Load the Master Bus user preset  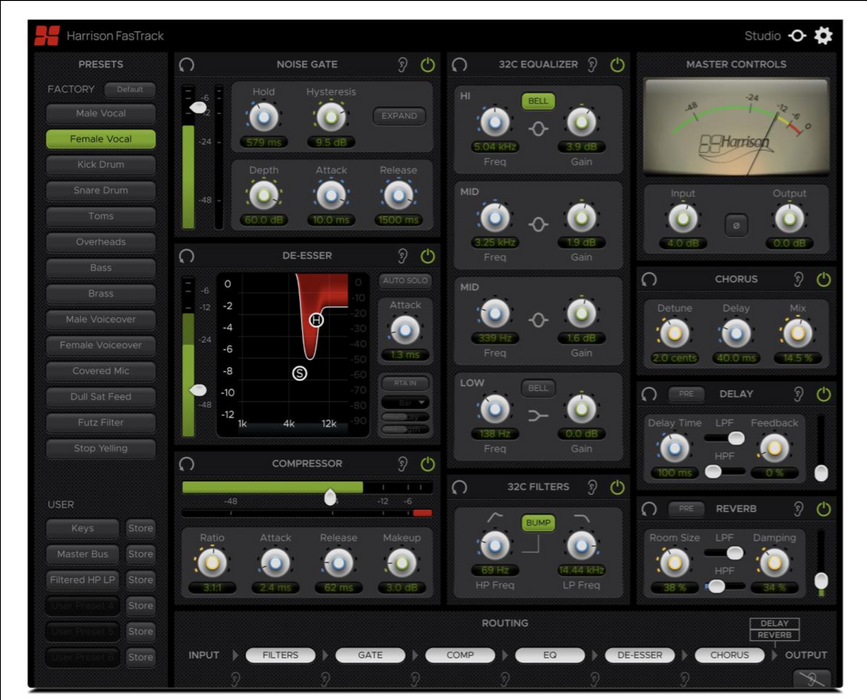82,554
